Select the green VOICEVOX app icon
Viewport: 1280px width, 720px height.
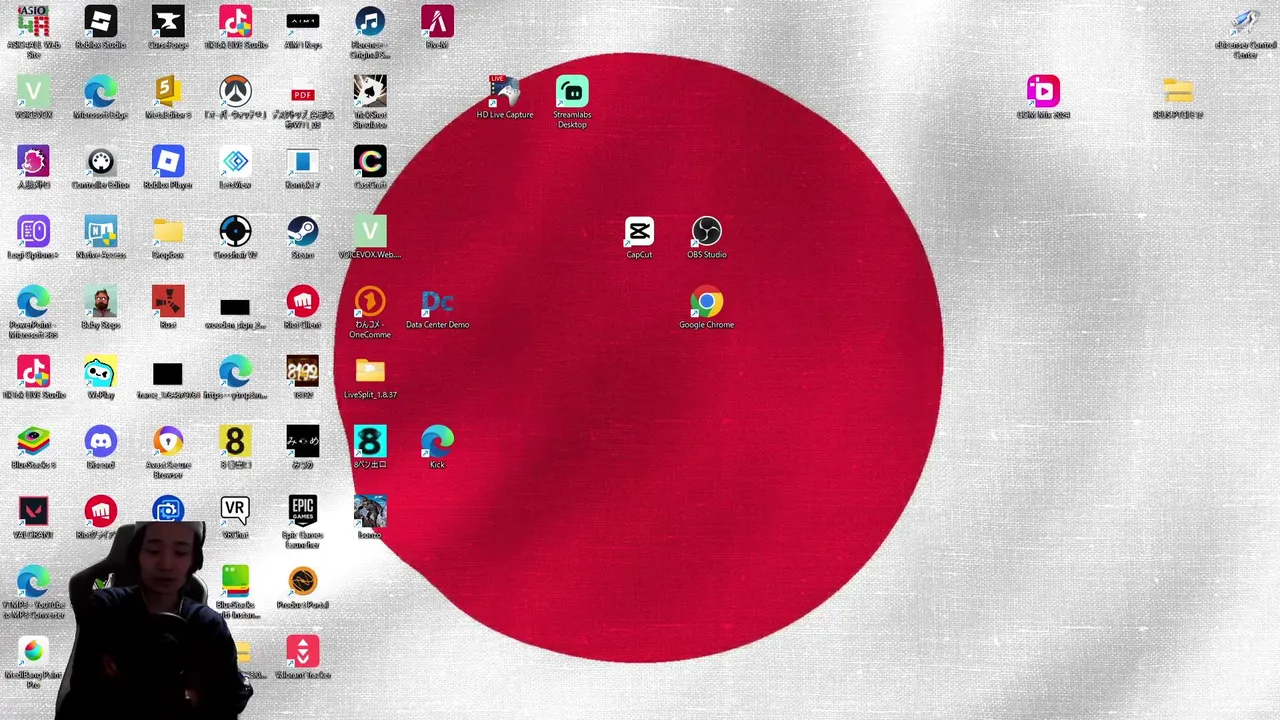click(33, 92)
